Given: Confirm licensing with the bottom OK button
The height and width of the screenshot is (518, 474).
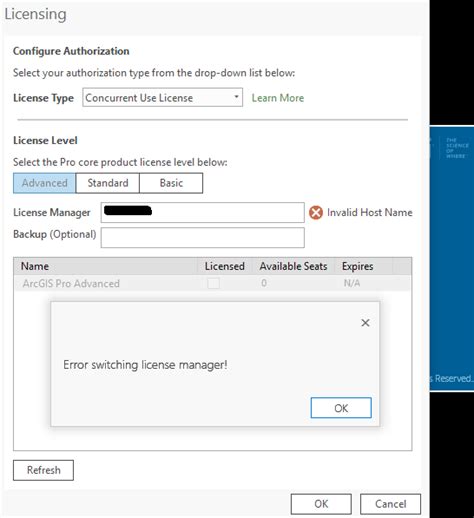Looking at the screenshot, I should point(321,504).
